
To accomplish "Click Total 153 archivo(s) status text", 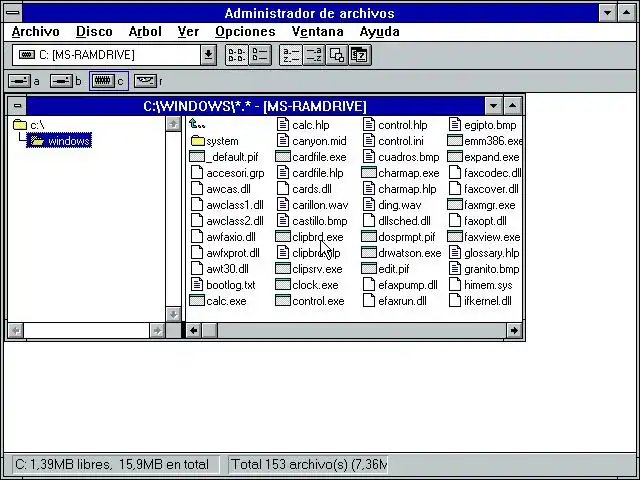I will pos(309,464).
